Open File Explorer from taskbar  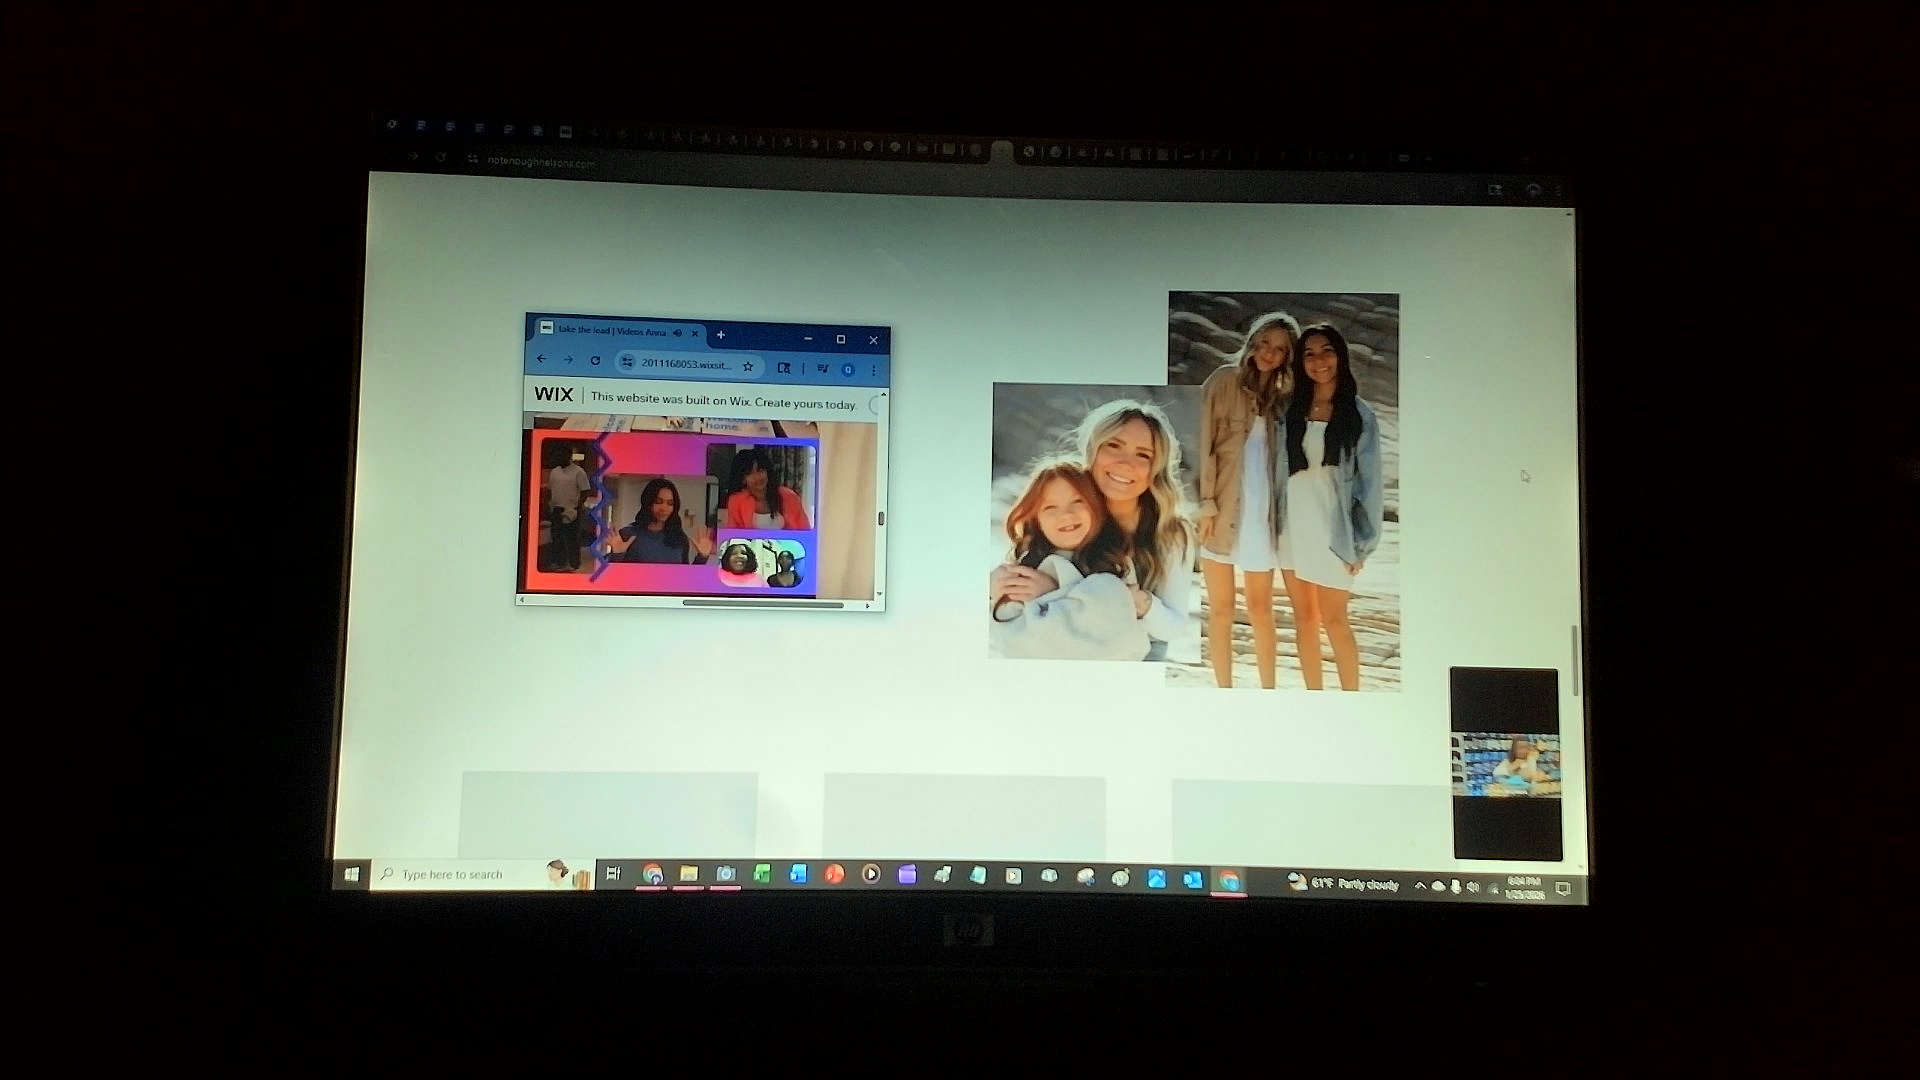point(689,874)
